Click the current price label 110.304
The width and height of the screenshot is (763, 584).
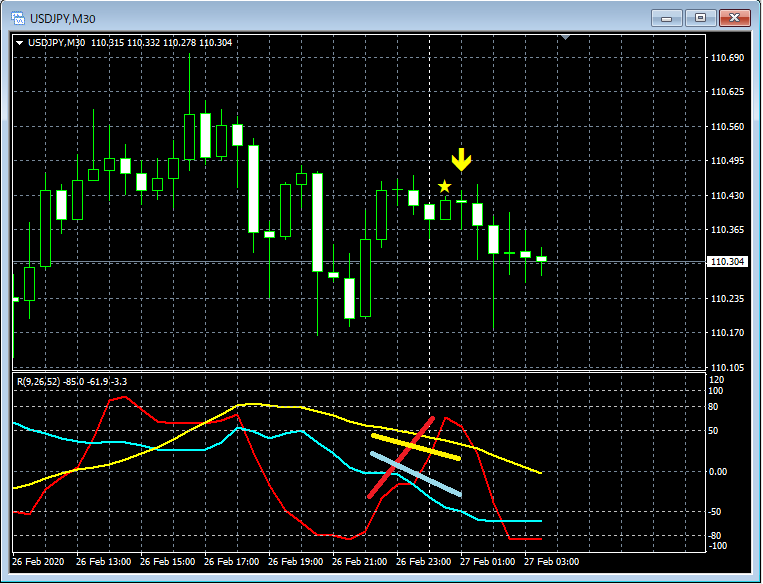(x=727, y=262)
